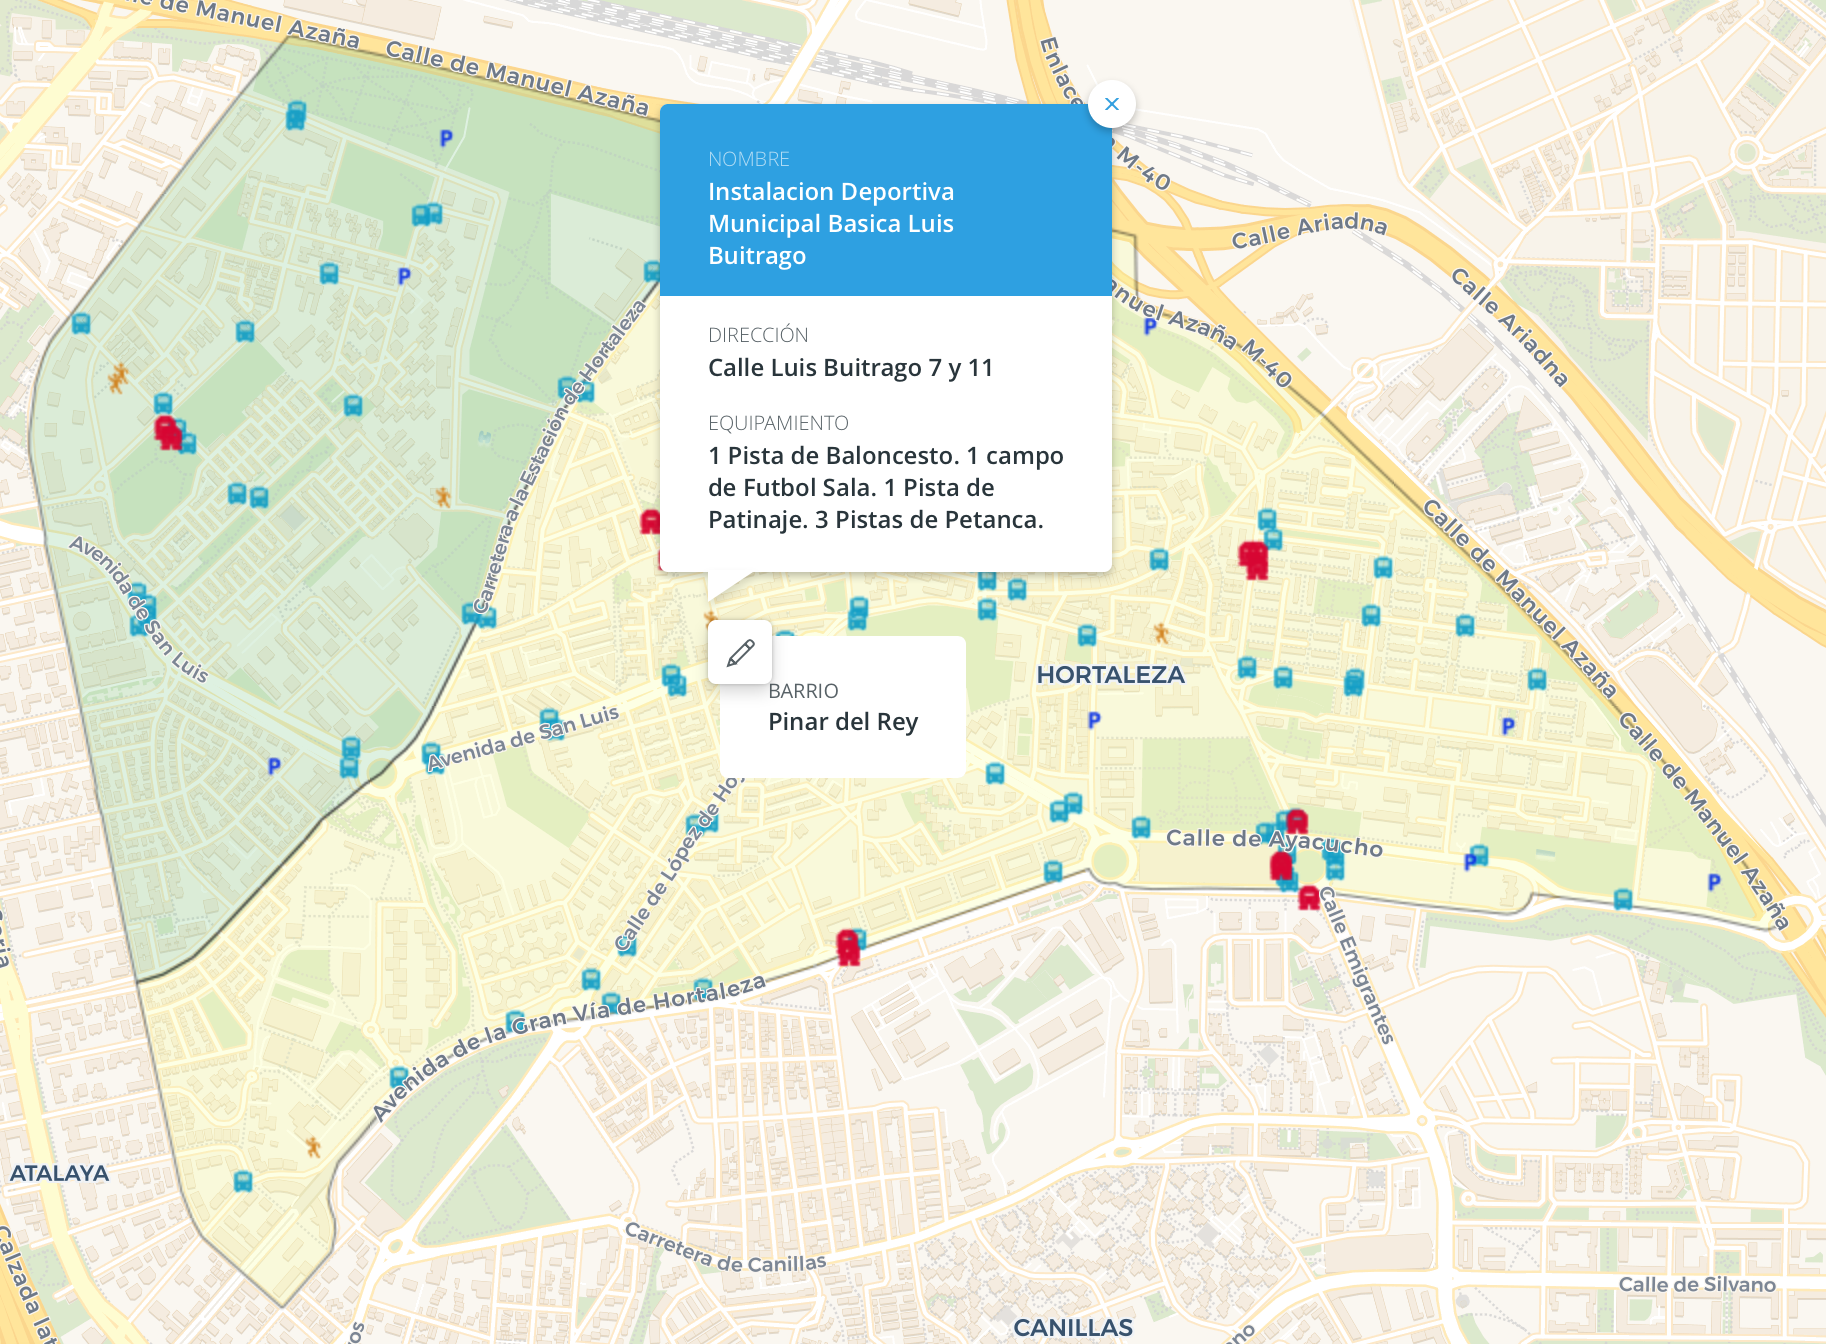
Task: Select the topmost parking marker in green zone
Action: pos(446,138)
